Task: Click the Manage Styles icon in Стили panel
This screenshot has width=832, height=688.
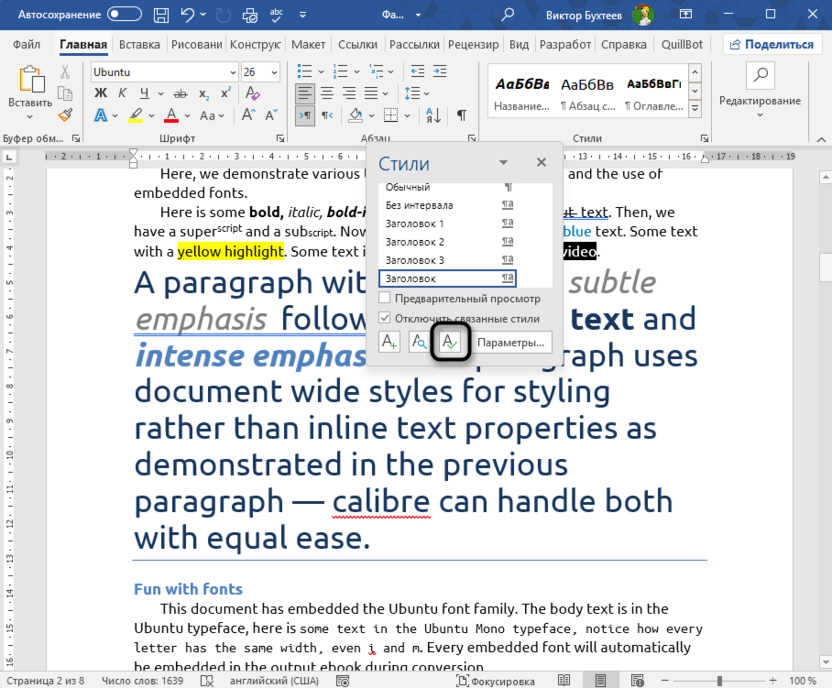Action: [x=451, y=342]
